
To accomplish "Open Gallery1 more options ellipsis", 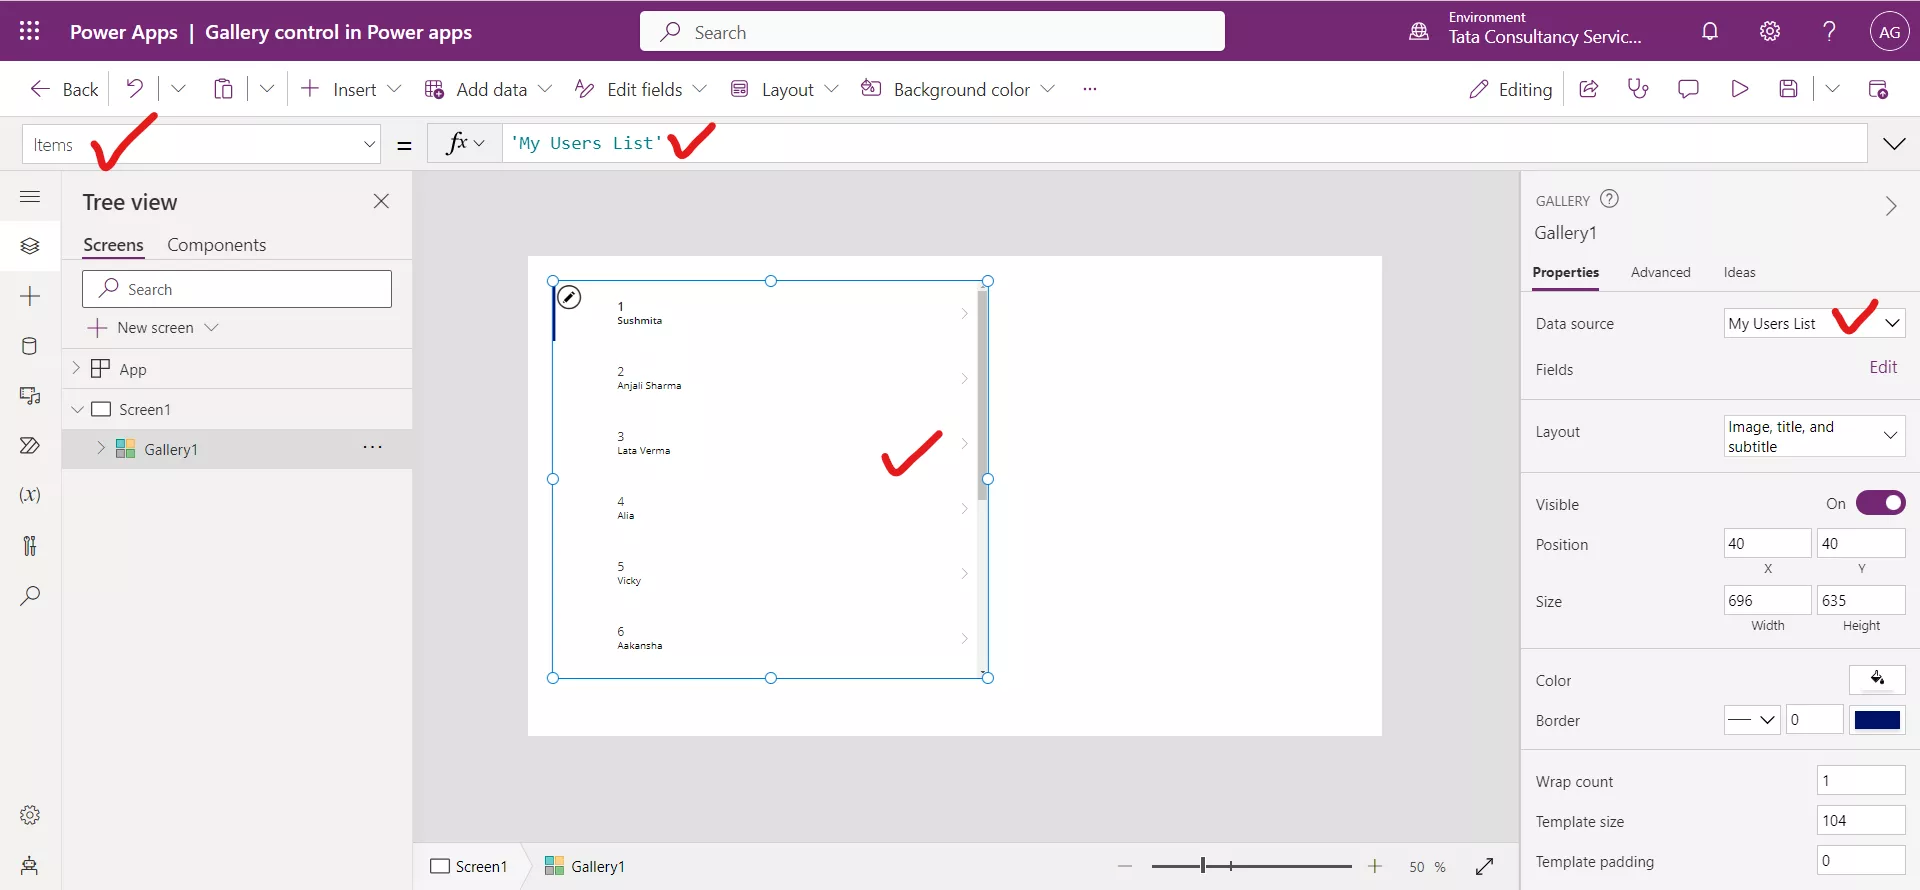I will tap(372, 447).
